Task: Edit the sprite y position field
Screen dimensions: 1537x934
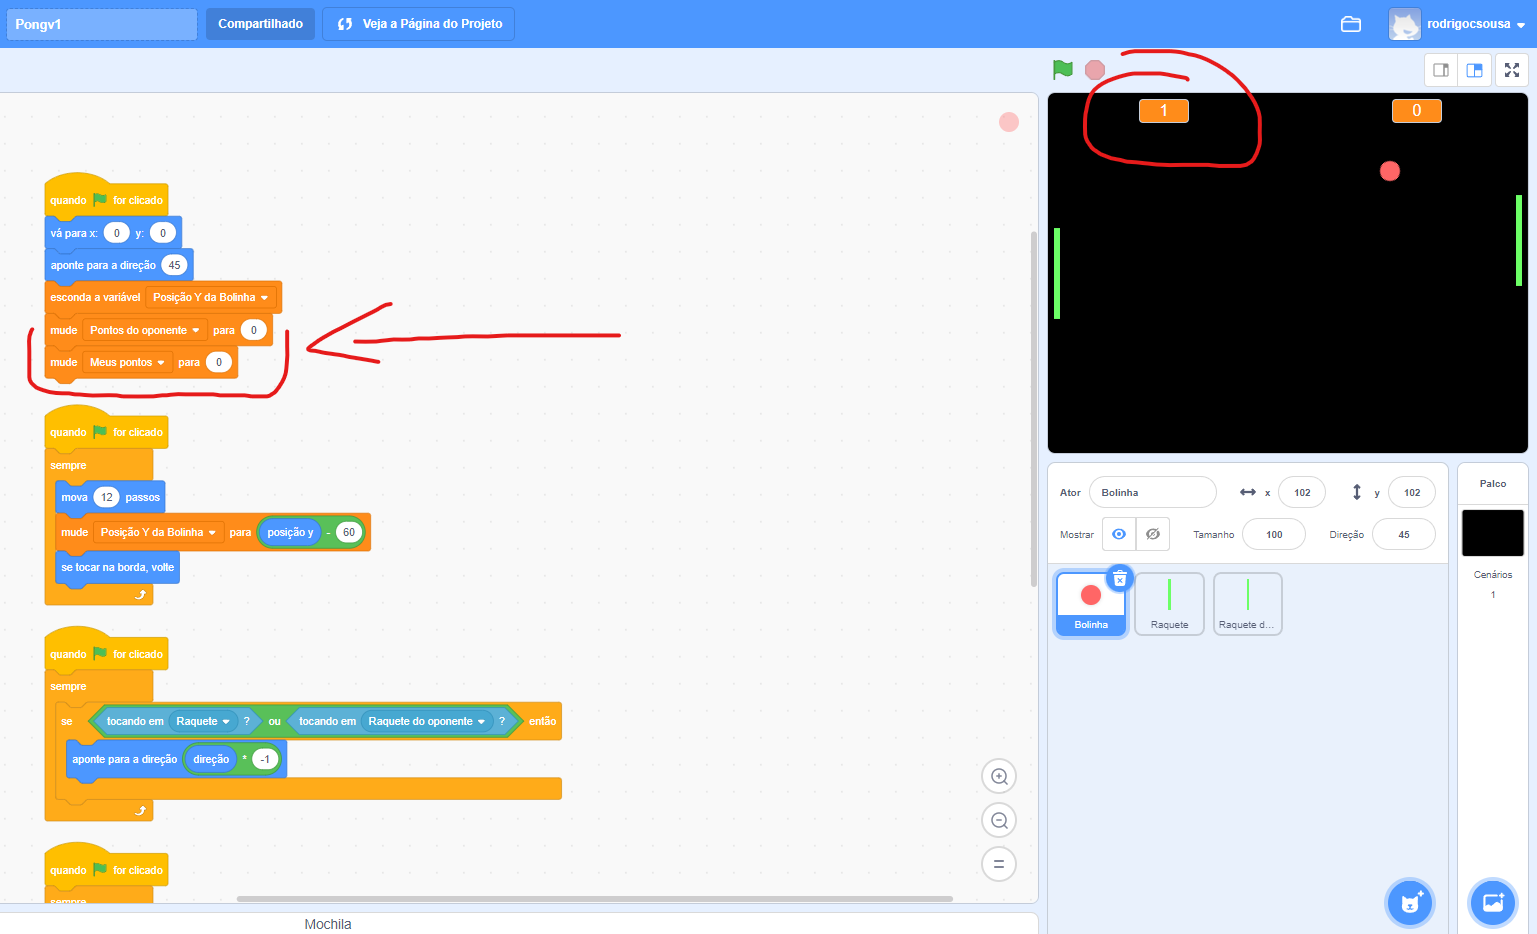Action: pos(1411,492)
